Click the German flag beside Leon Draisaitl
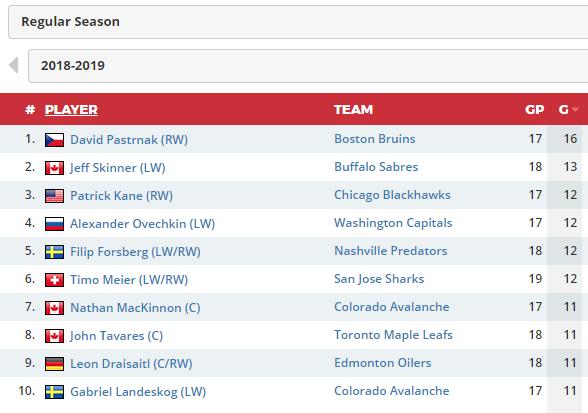This screenshot has height=413, width=588. pyautogui.click(x=54, y=364)
